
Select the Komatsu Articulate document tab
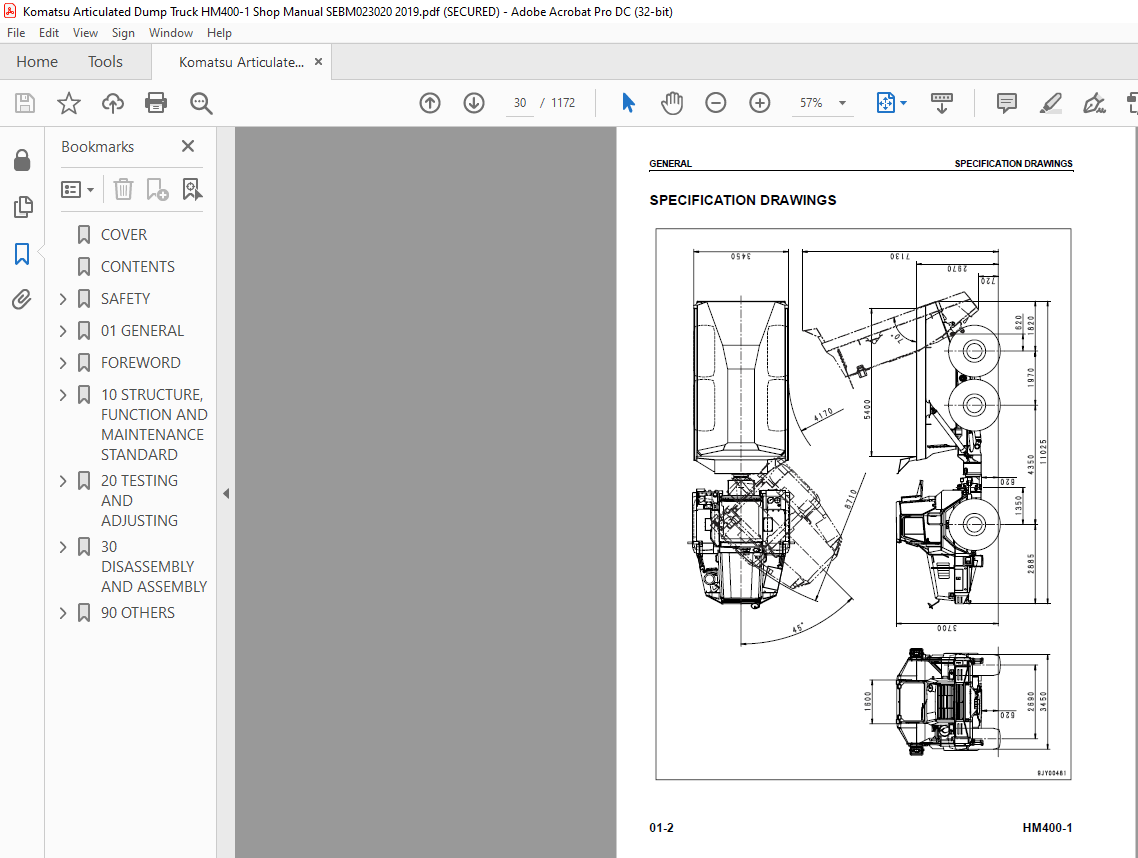click(x=241, y=62)
